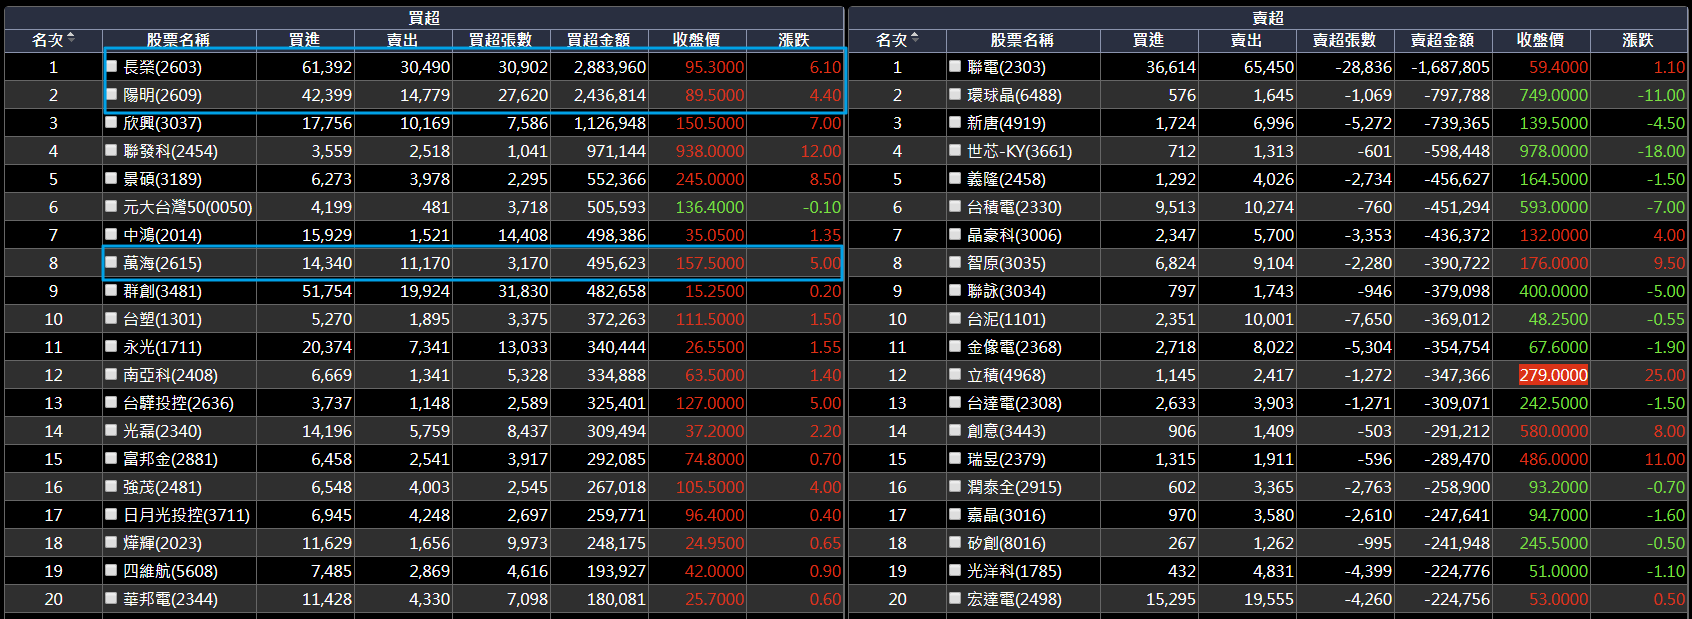1692x619 pixels.
Task: Sort by 漲跌 in the 買超 table
Action: 794,40
